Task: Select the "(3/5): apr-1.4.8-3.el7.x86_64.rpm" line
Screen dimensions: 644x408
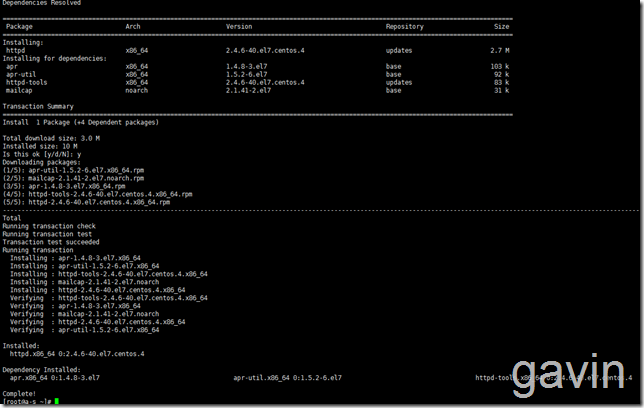Action: 64,187
